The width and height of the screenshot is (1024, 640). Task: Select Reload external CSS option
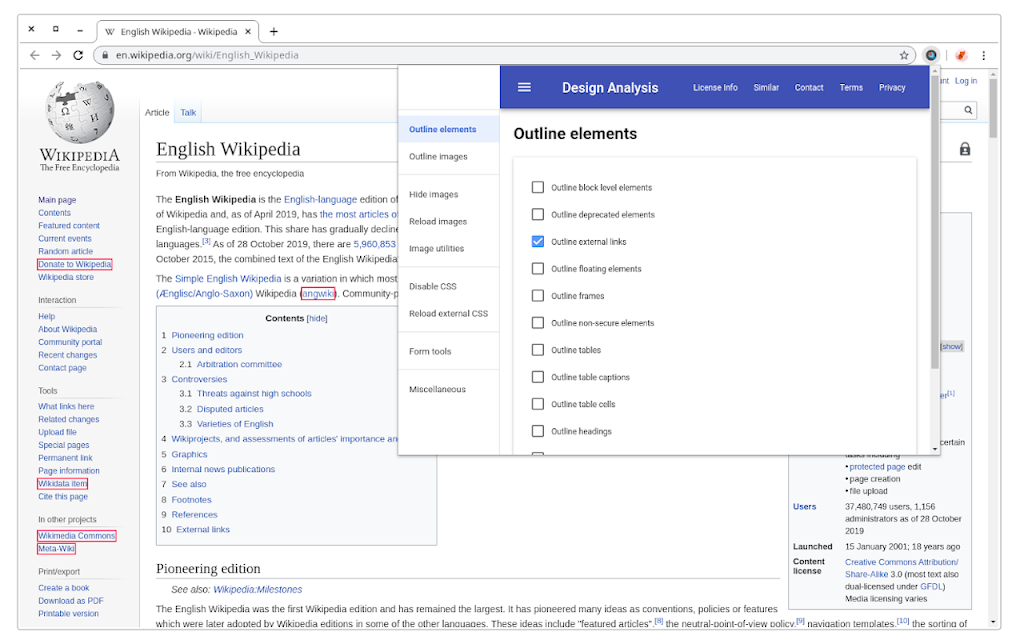click(449, 313)
